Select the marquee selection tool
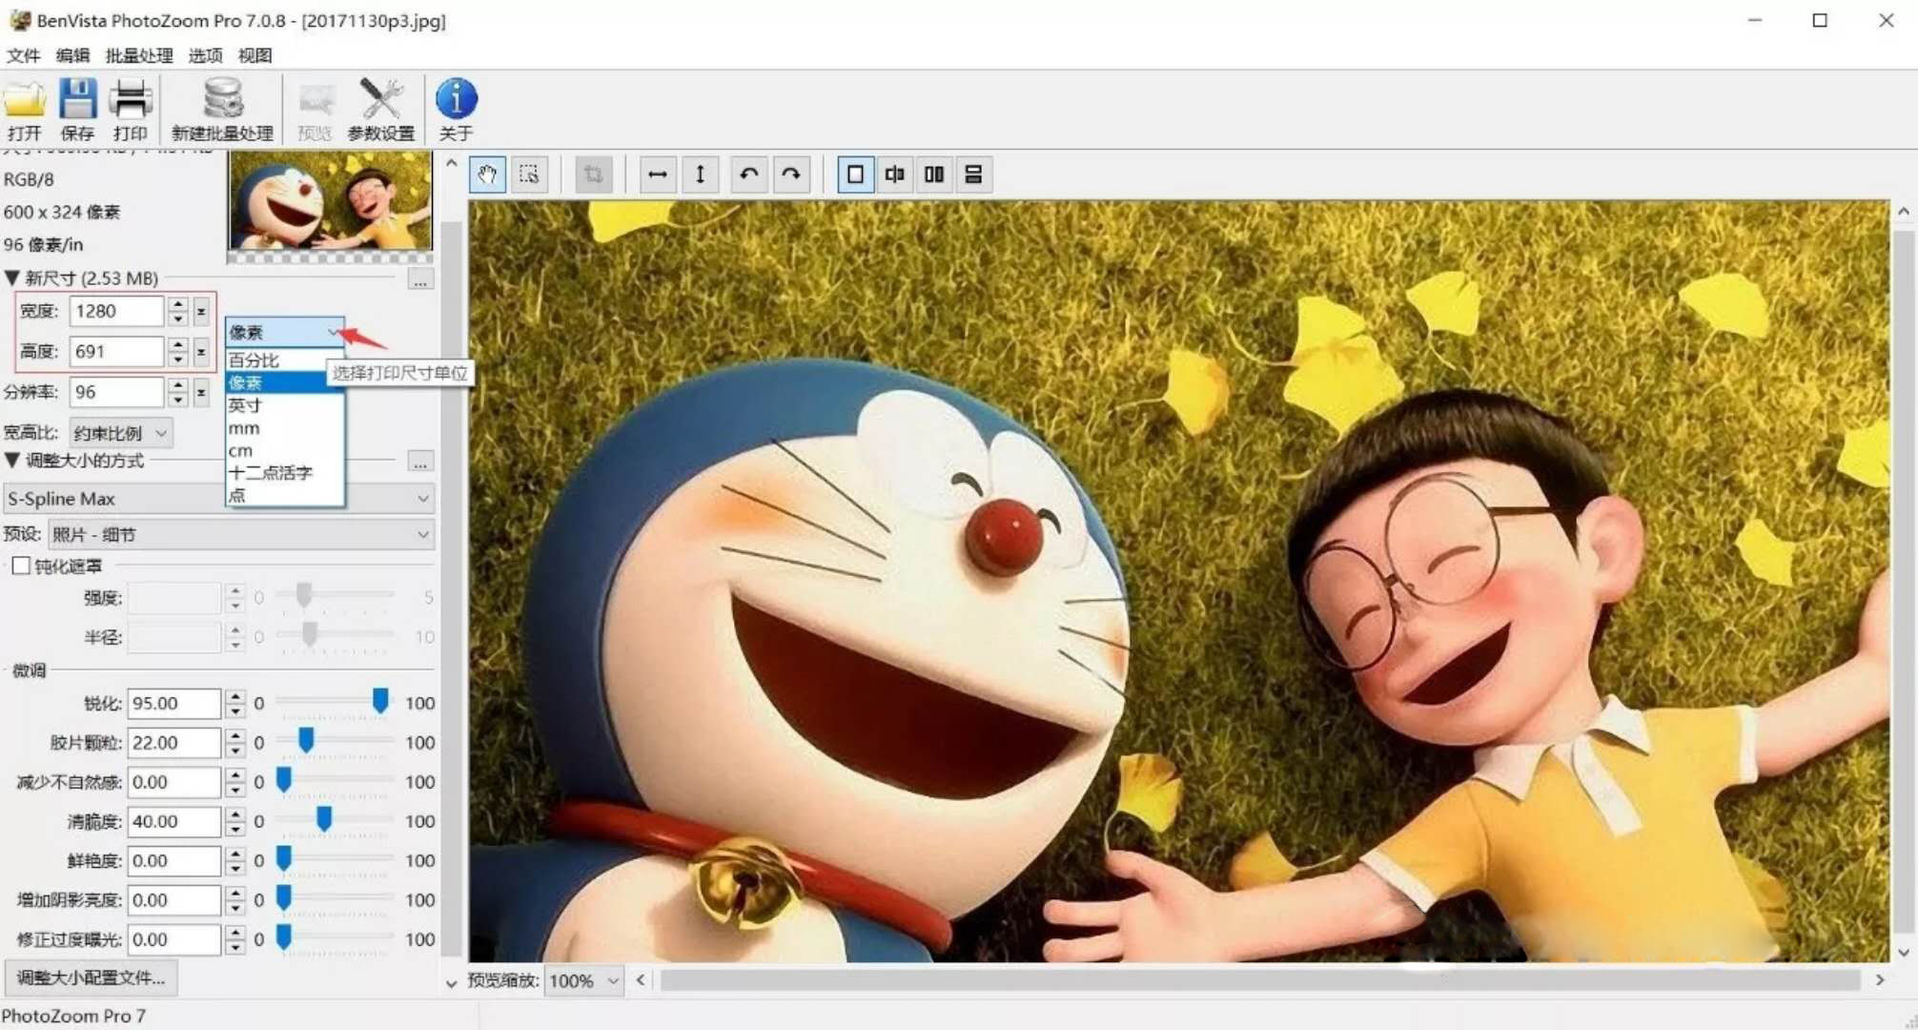1918x1030 pixels. point(529,175)
